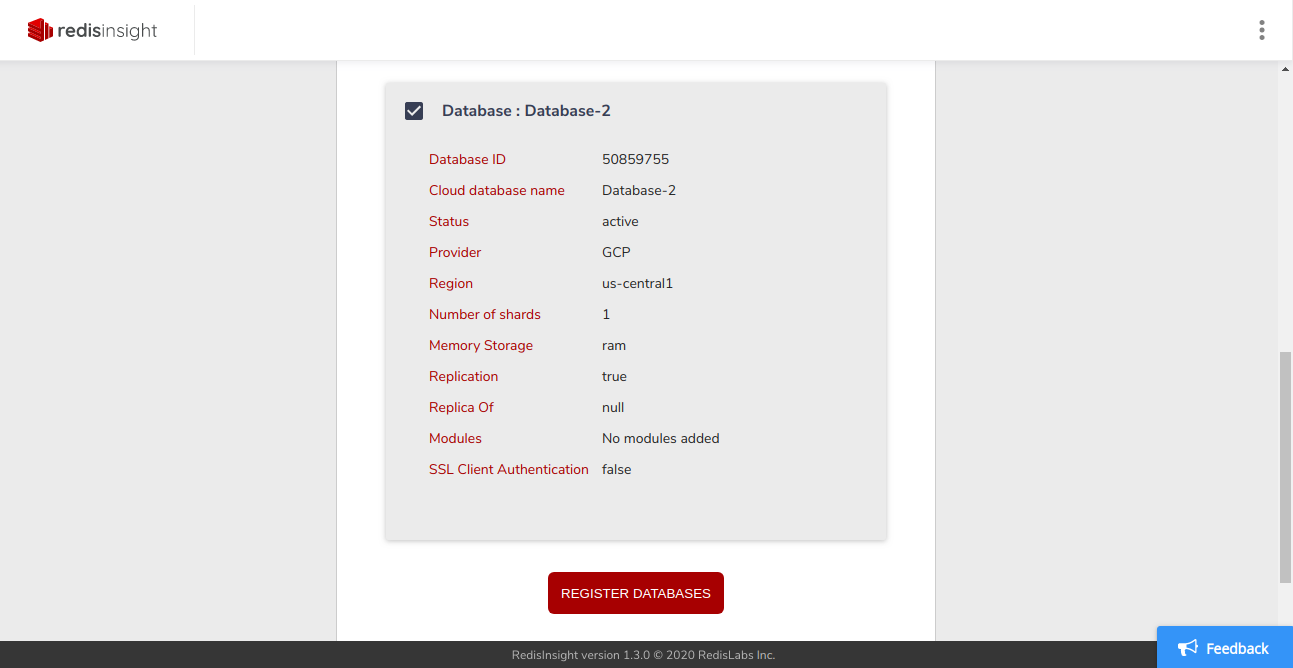Click the Database ID value 50859755
The width and height of the screenshot is (1293, 668).
[x=635, y=159]
